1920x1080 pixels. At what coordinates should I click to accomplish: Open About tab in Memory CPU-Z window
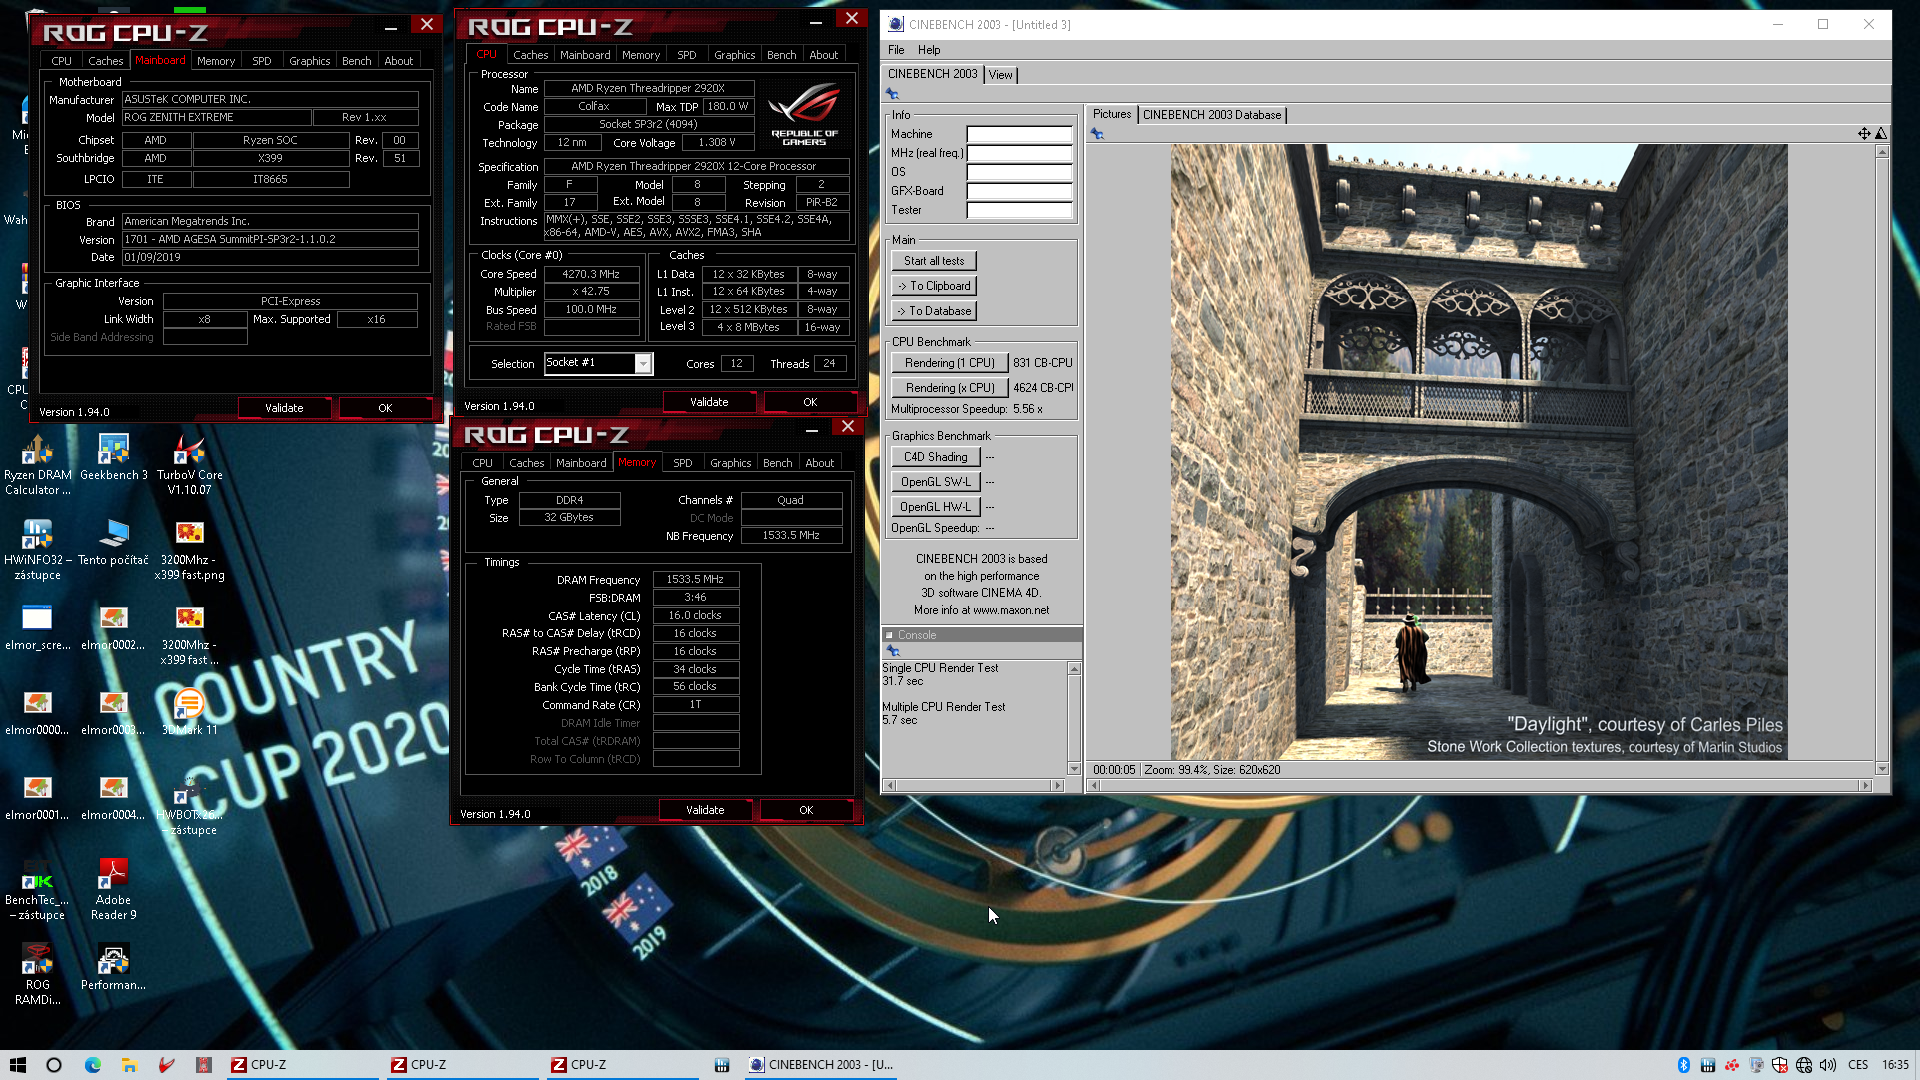[x=819, y=463]
